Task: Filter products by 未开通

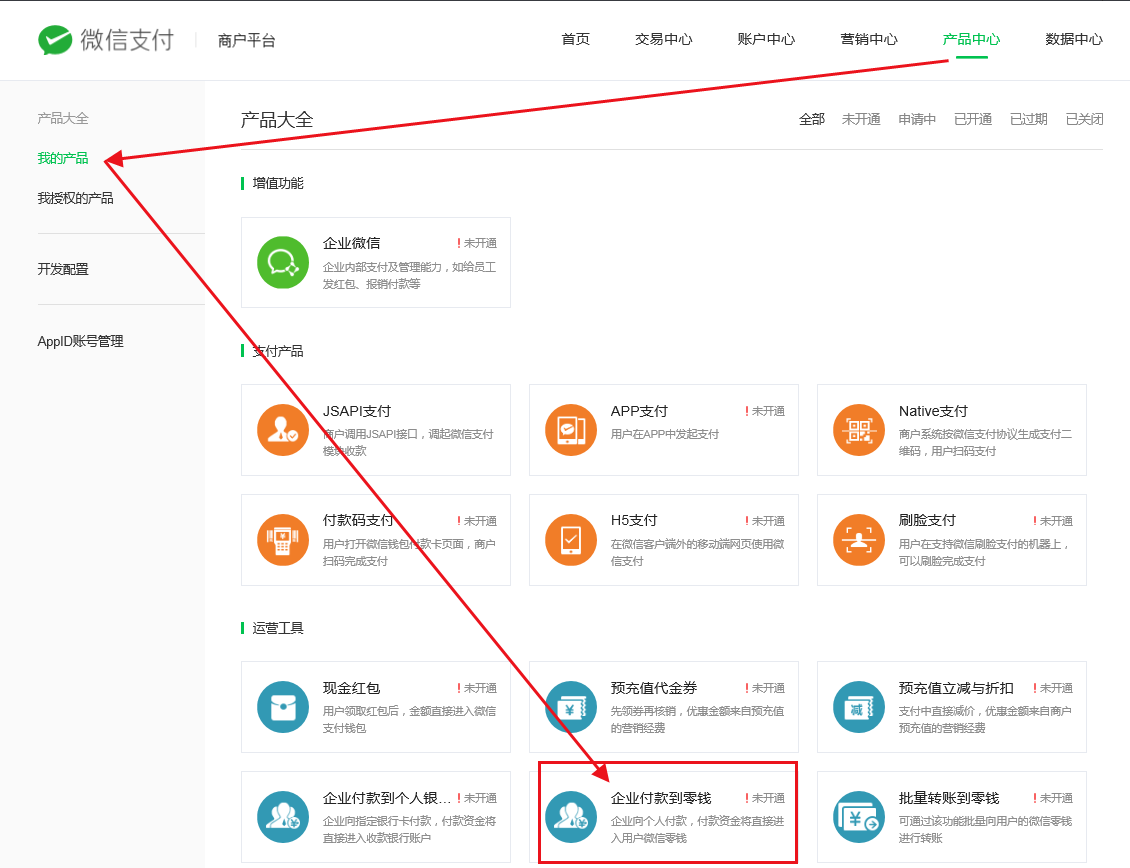Action: 861,119
